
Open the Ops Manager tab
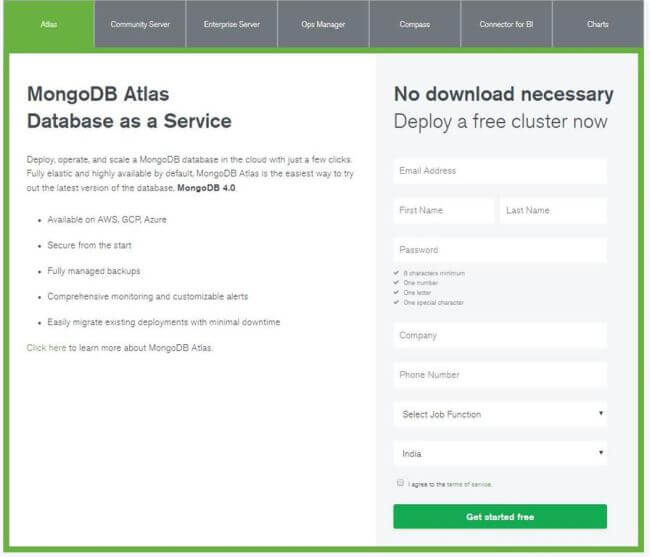tap(323, 24)
